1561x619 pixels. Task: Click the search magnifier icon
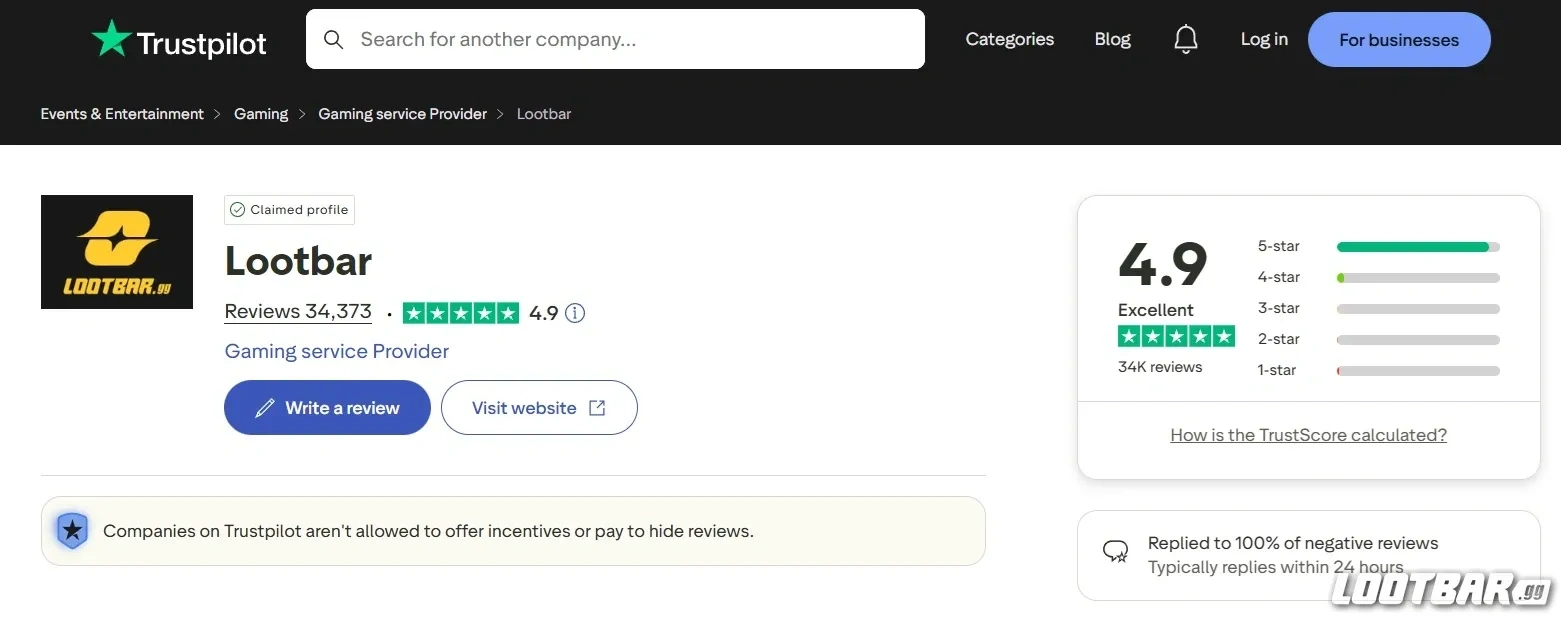click(333, 39)
